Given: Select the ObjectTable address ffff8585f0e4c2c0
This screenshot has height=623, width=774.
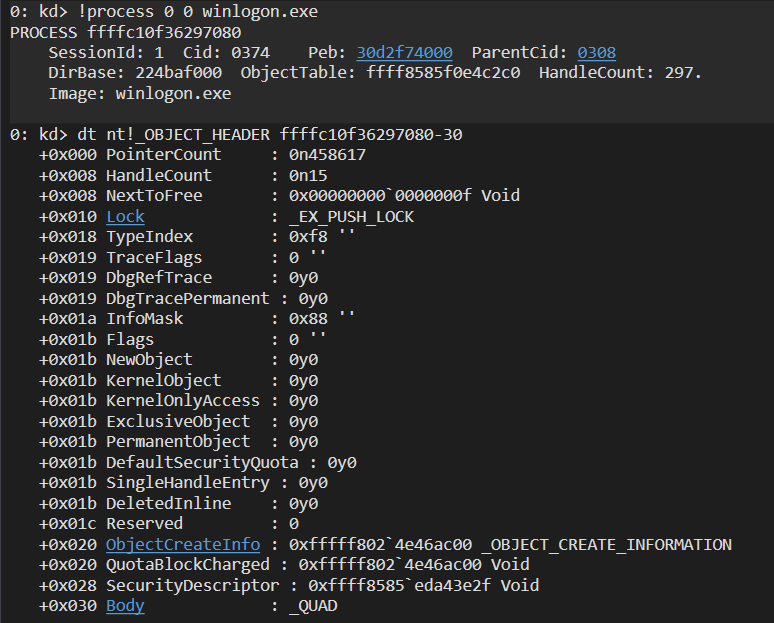Looking at the screenshot, I should click(443, 73).
